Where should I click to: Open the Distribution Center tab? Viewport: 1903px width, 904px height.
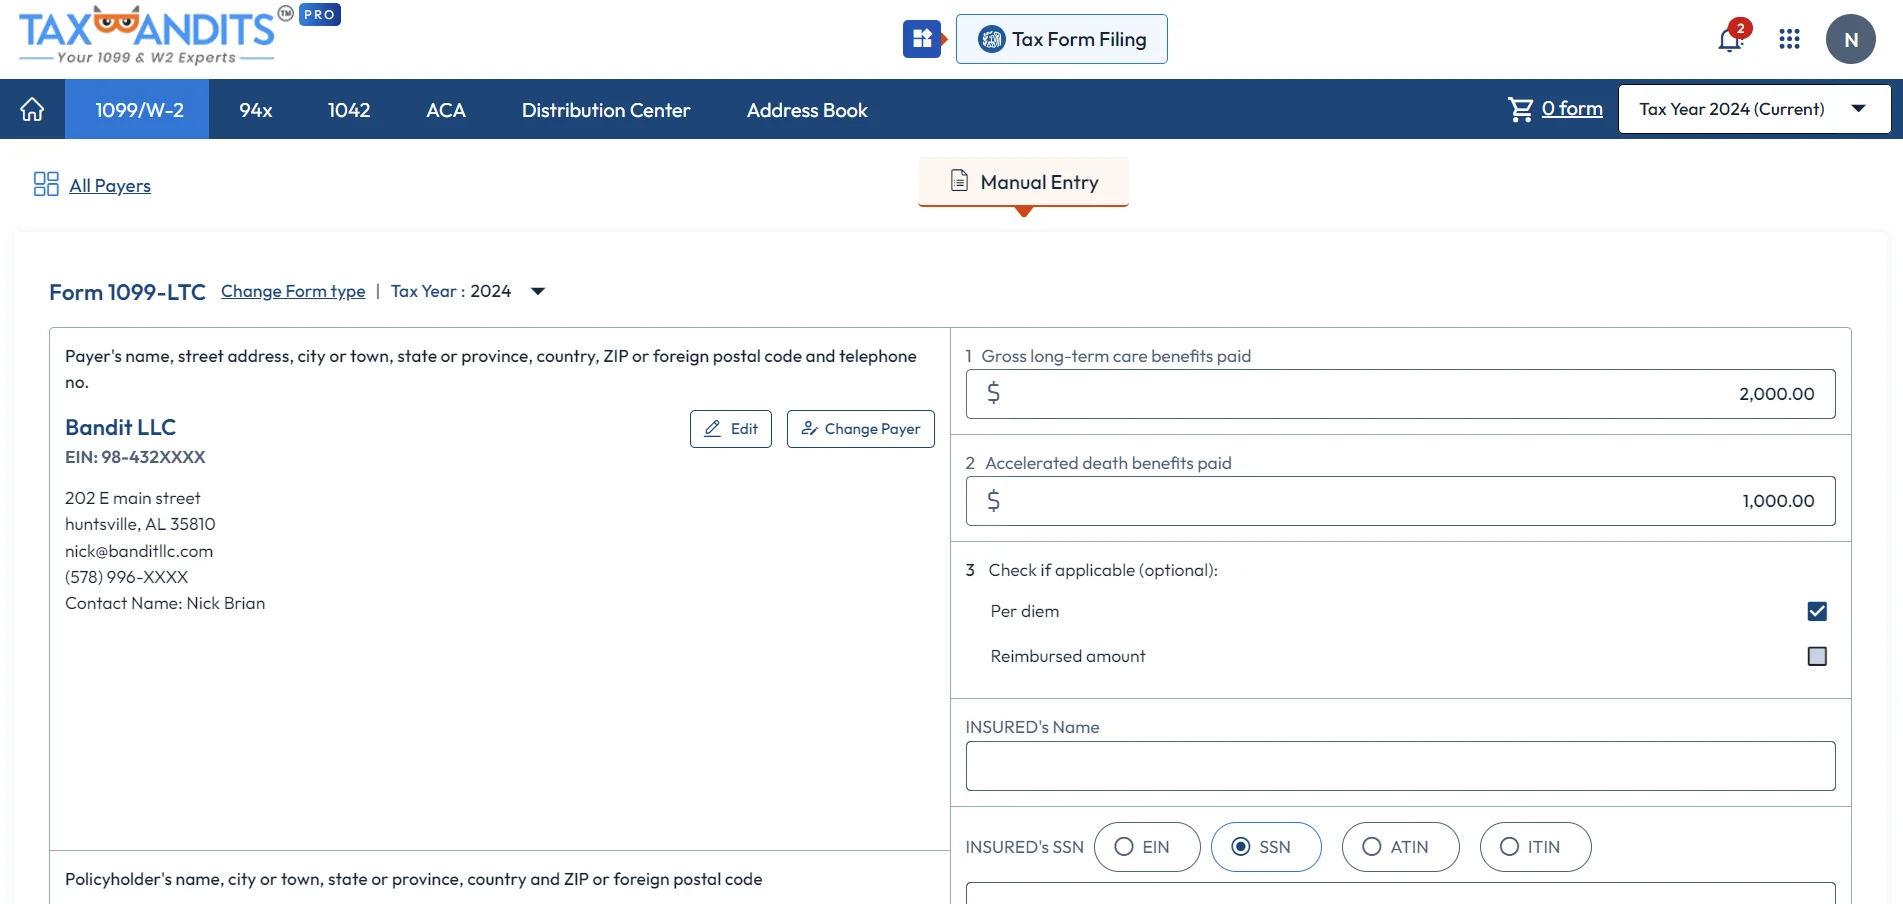(604, 110)
